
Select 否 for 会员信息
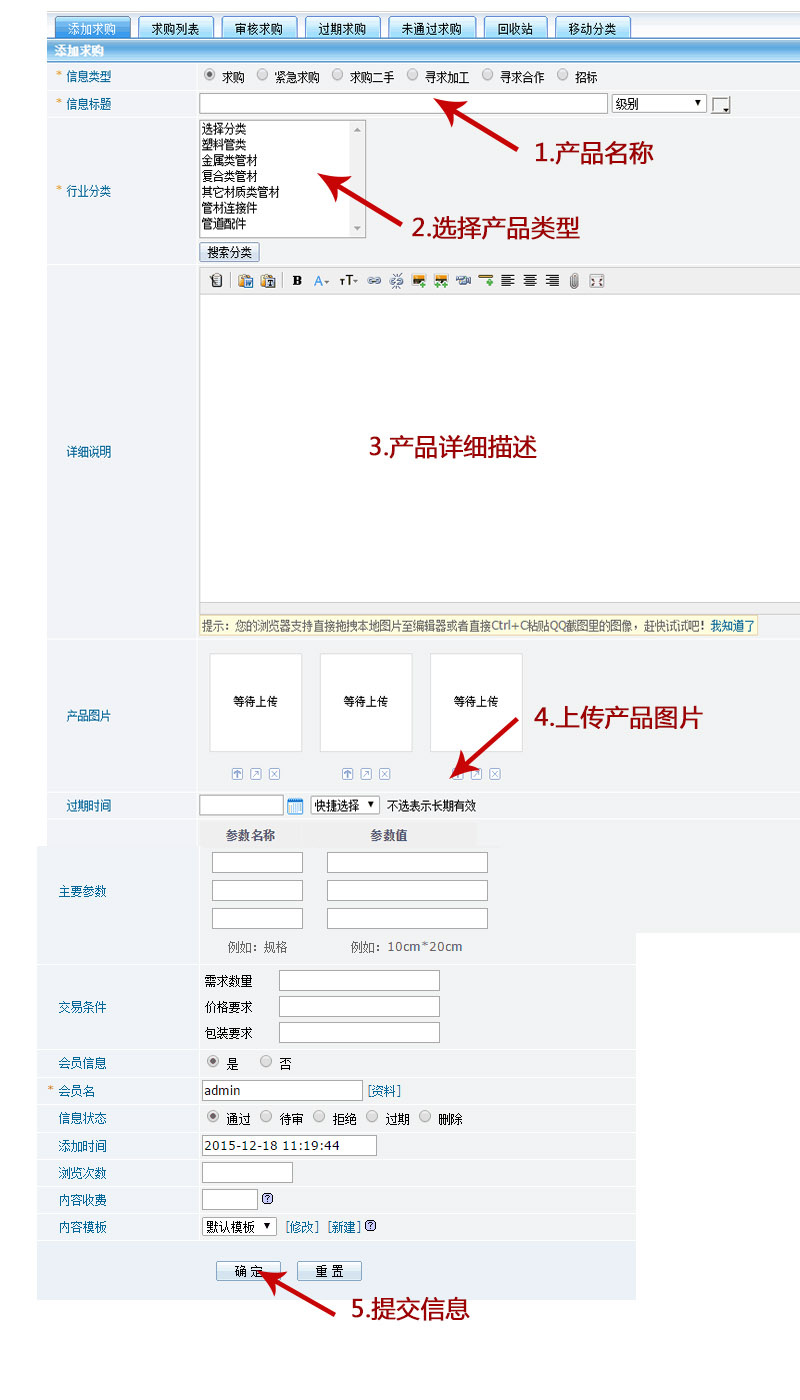click(266, 1062)
